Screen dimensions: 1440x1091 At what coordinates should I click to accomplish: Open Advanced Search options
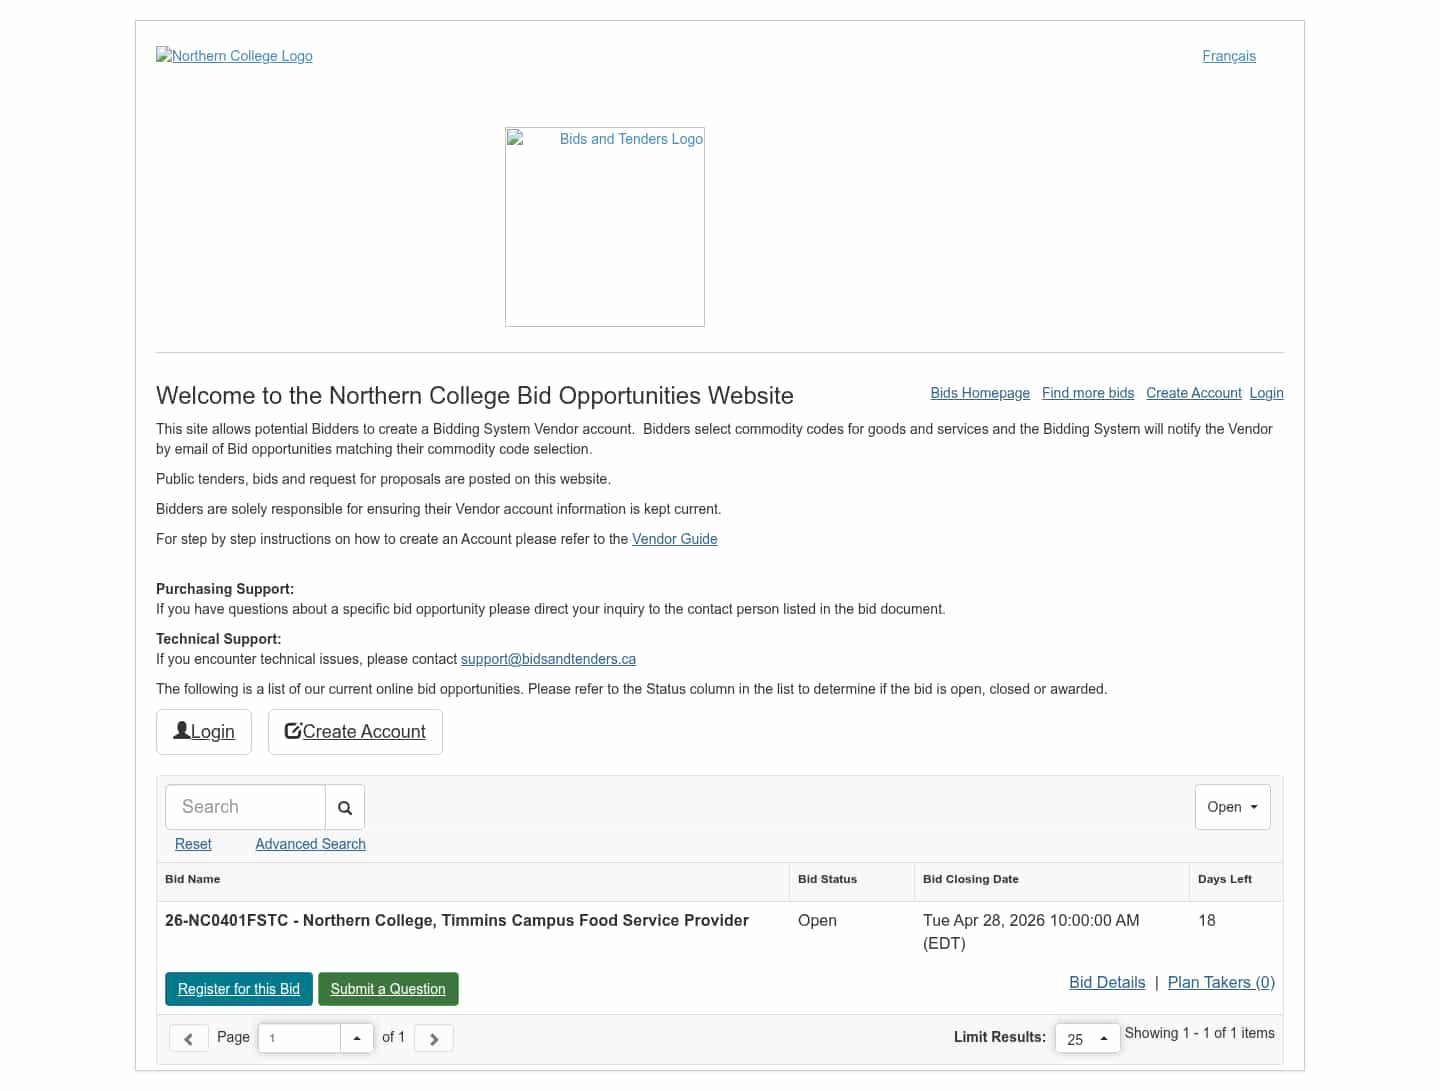[x=310, y=844]
